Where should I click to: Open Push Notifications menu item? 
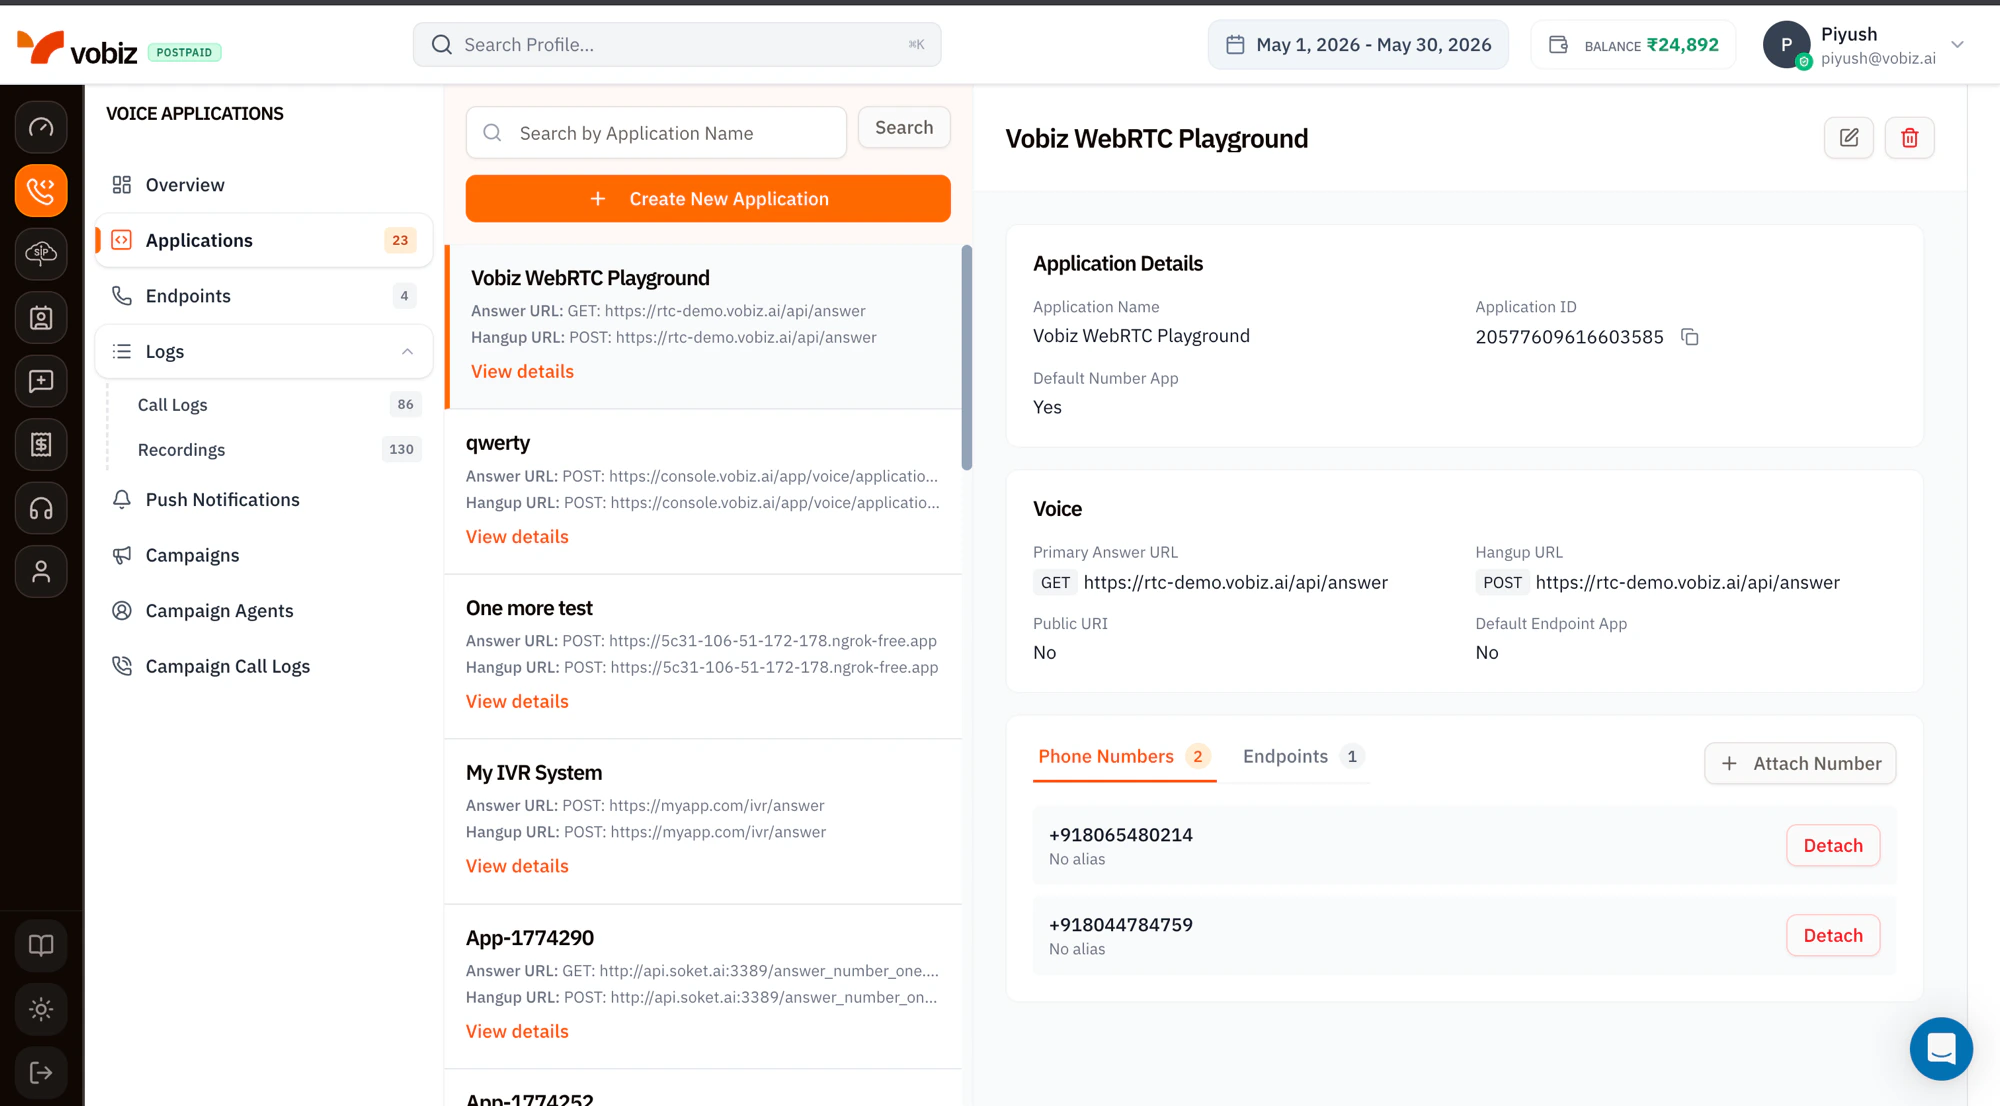(264, 500)
